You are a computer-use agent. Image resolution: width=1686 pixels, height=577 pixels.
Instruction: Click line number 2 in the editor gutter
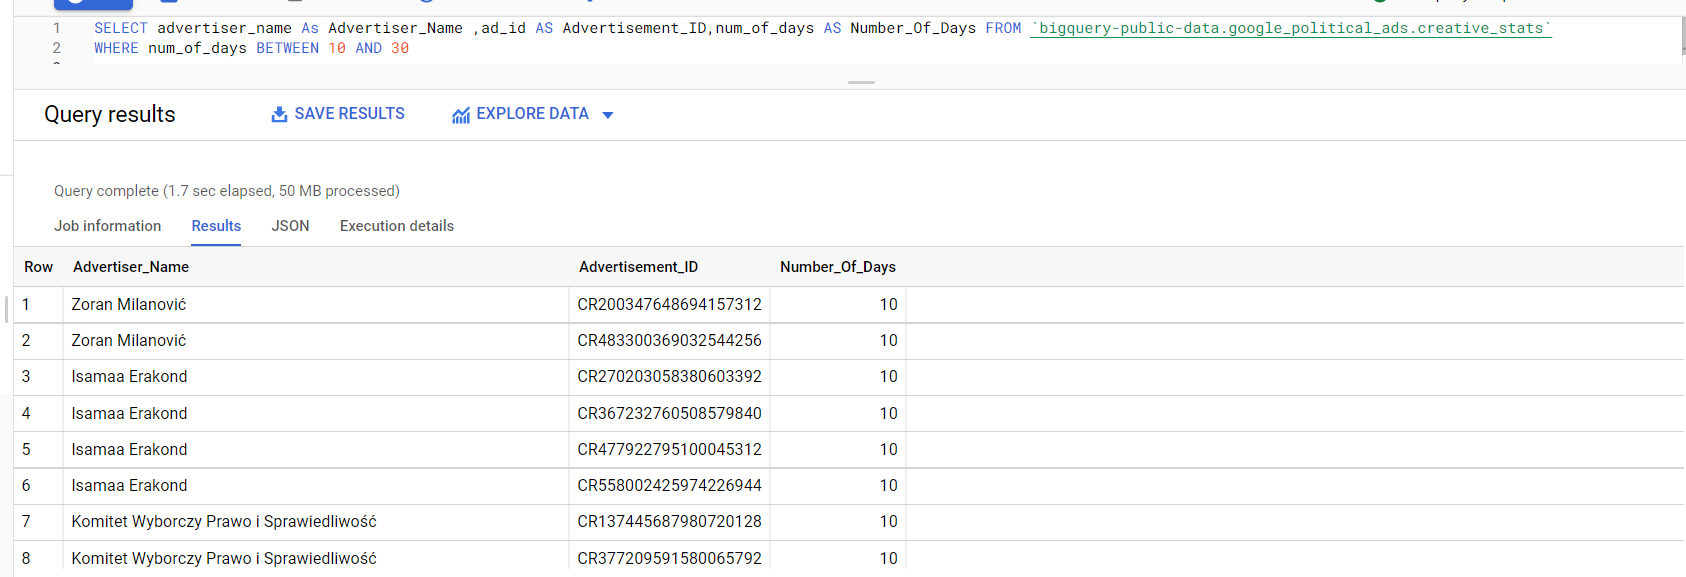[x=56, y=48]
